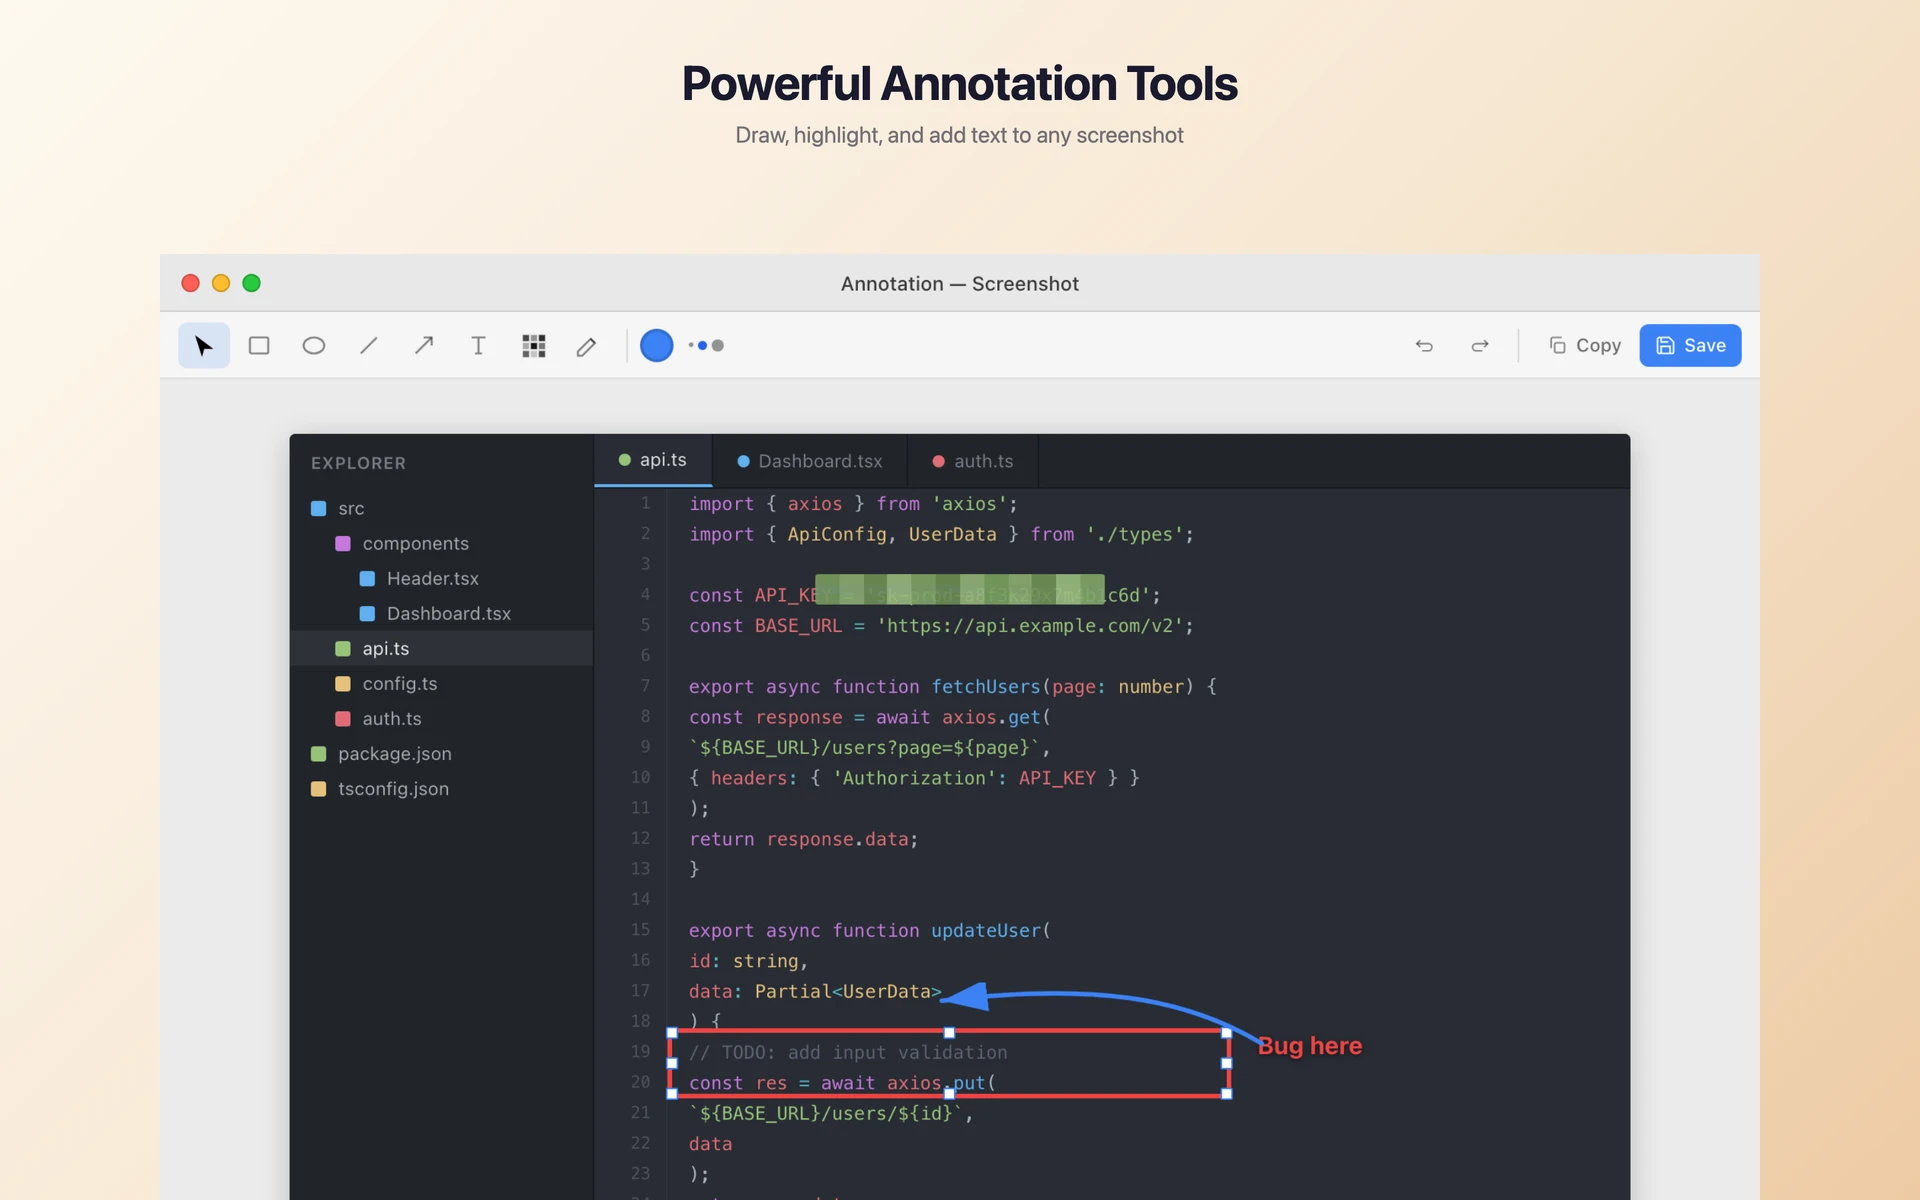Open the auth.ts editor tab
The image size is (1920, 1200).
point(973,461)
